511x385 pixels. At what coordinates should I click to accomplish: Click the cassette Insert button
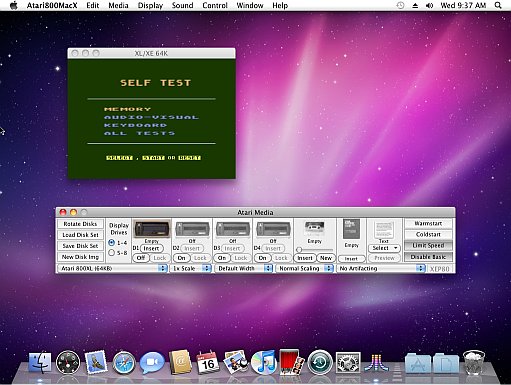(305, 258)
